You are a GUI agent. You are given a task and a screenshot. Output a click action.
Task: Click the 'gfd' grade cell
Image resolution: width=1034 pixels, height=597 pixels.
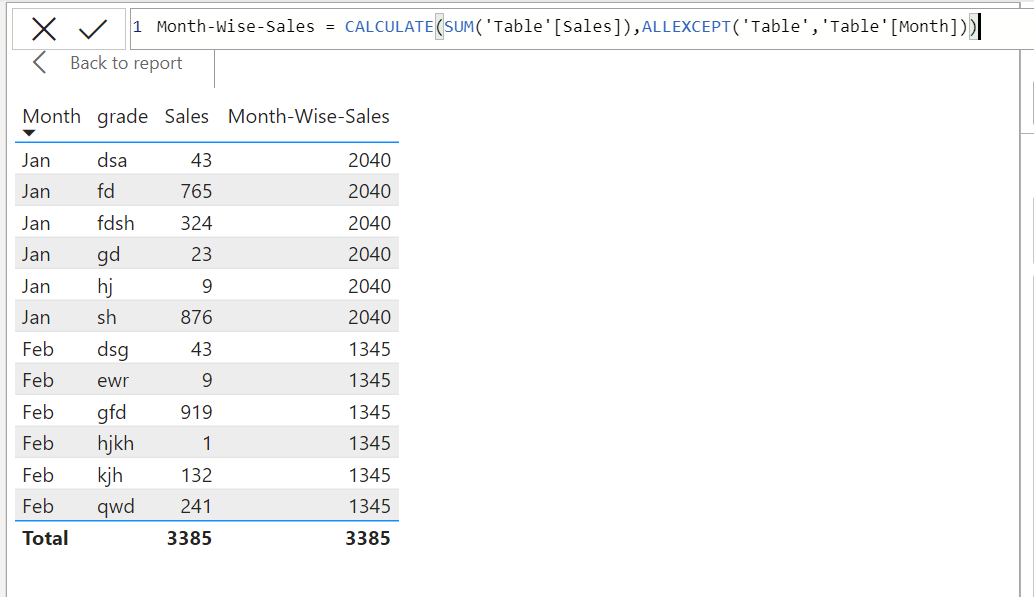pyautogui.click(x=111, y=412)
